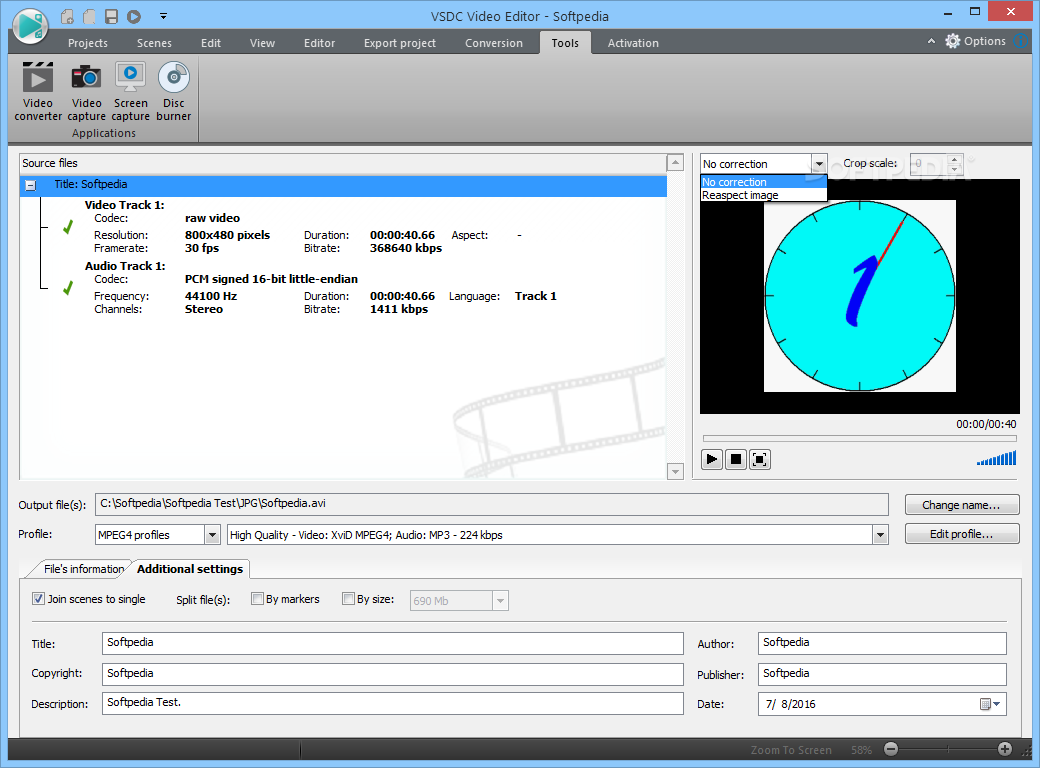Viewport: 1040px width, 768px height.
Task: Open the Export project tab
Action: pyautogui.click(x=399, y=43)
